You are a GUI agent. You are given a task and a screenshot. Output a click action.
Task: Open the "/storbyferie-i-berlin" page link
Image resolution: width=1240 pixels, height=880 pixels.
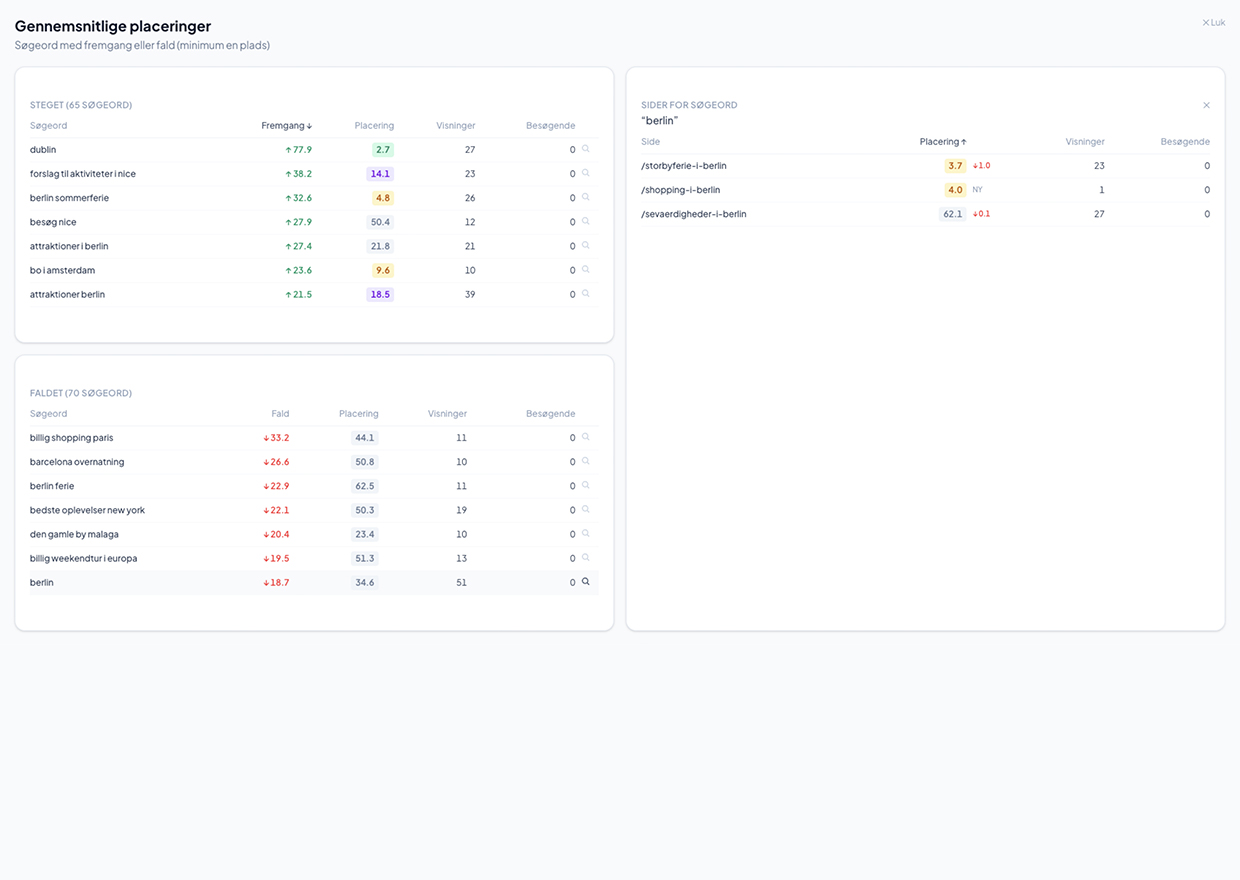(681, 165)
